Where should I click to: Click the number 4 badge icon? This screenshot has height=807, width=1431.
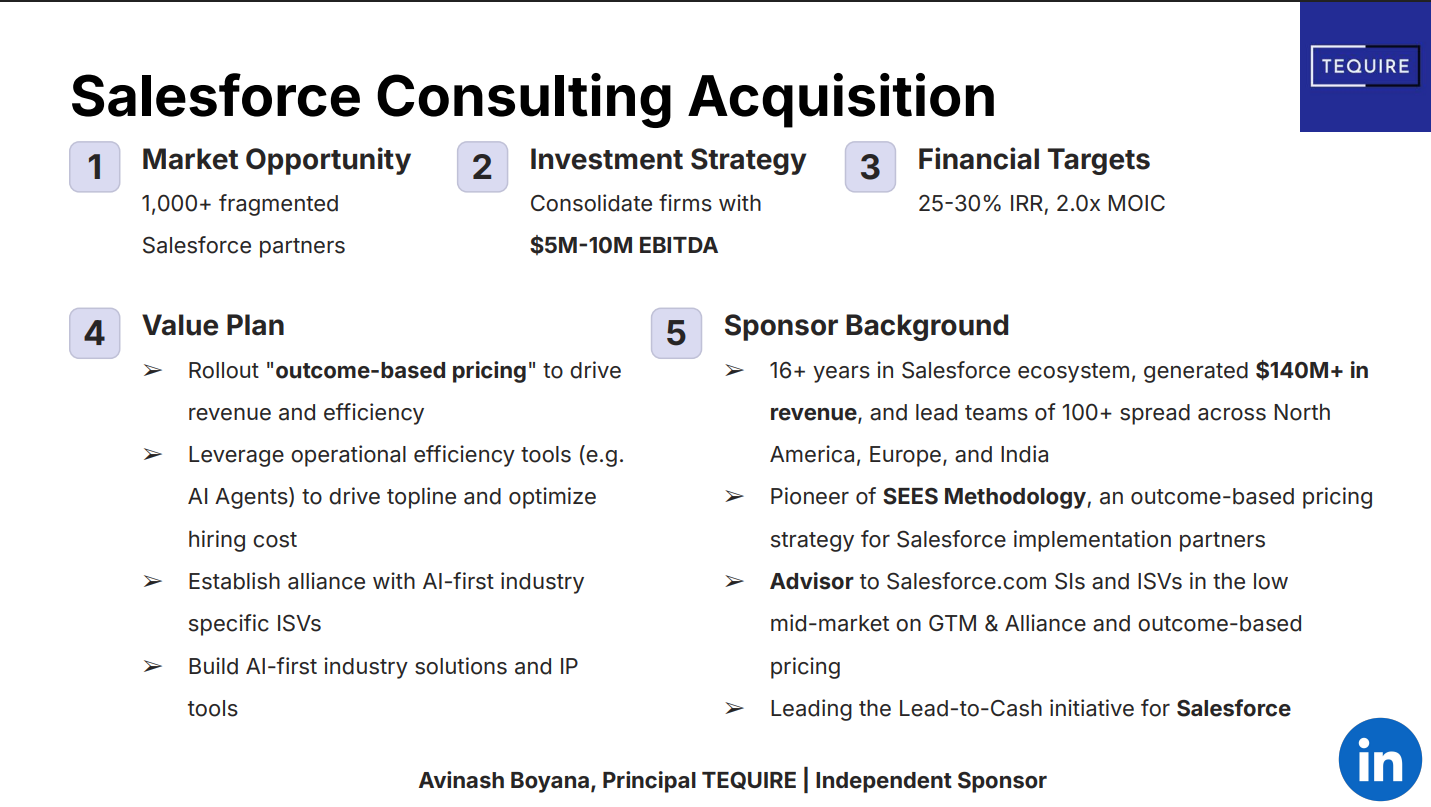(95, 333)
